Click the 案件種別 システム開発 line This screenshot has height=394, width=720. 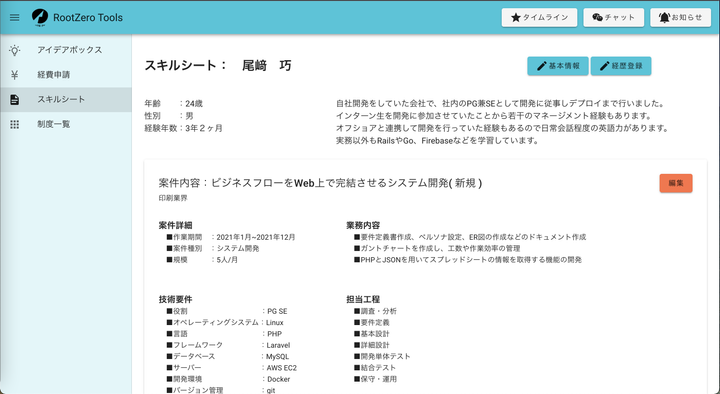(x=213, y=248)
